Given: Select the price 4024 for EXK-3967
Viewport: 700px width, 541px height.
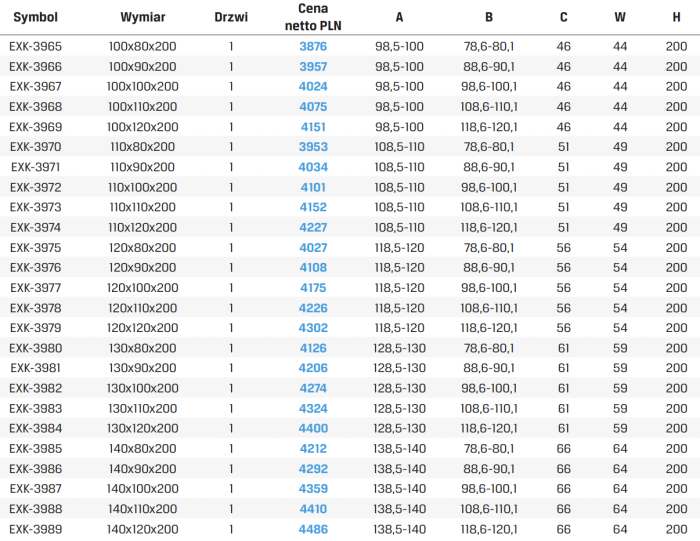Looking at the screenshot, I should tap(313, 87).
